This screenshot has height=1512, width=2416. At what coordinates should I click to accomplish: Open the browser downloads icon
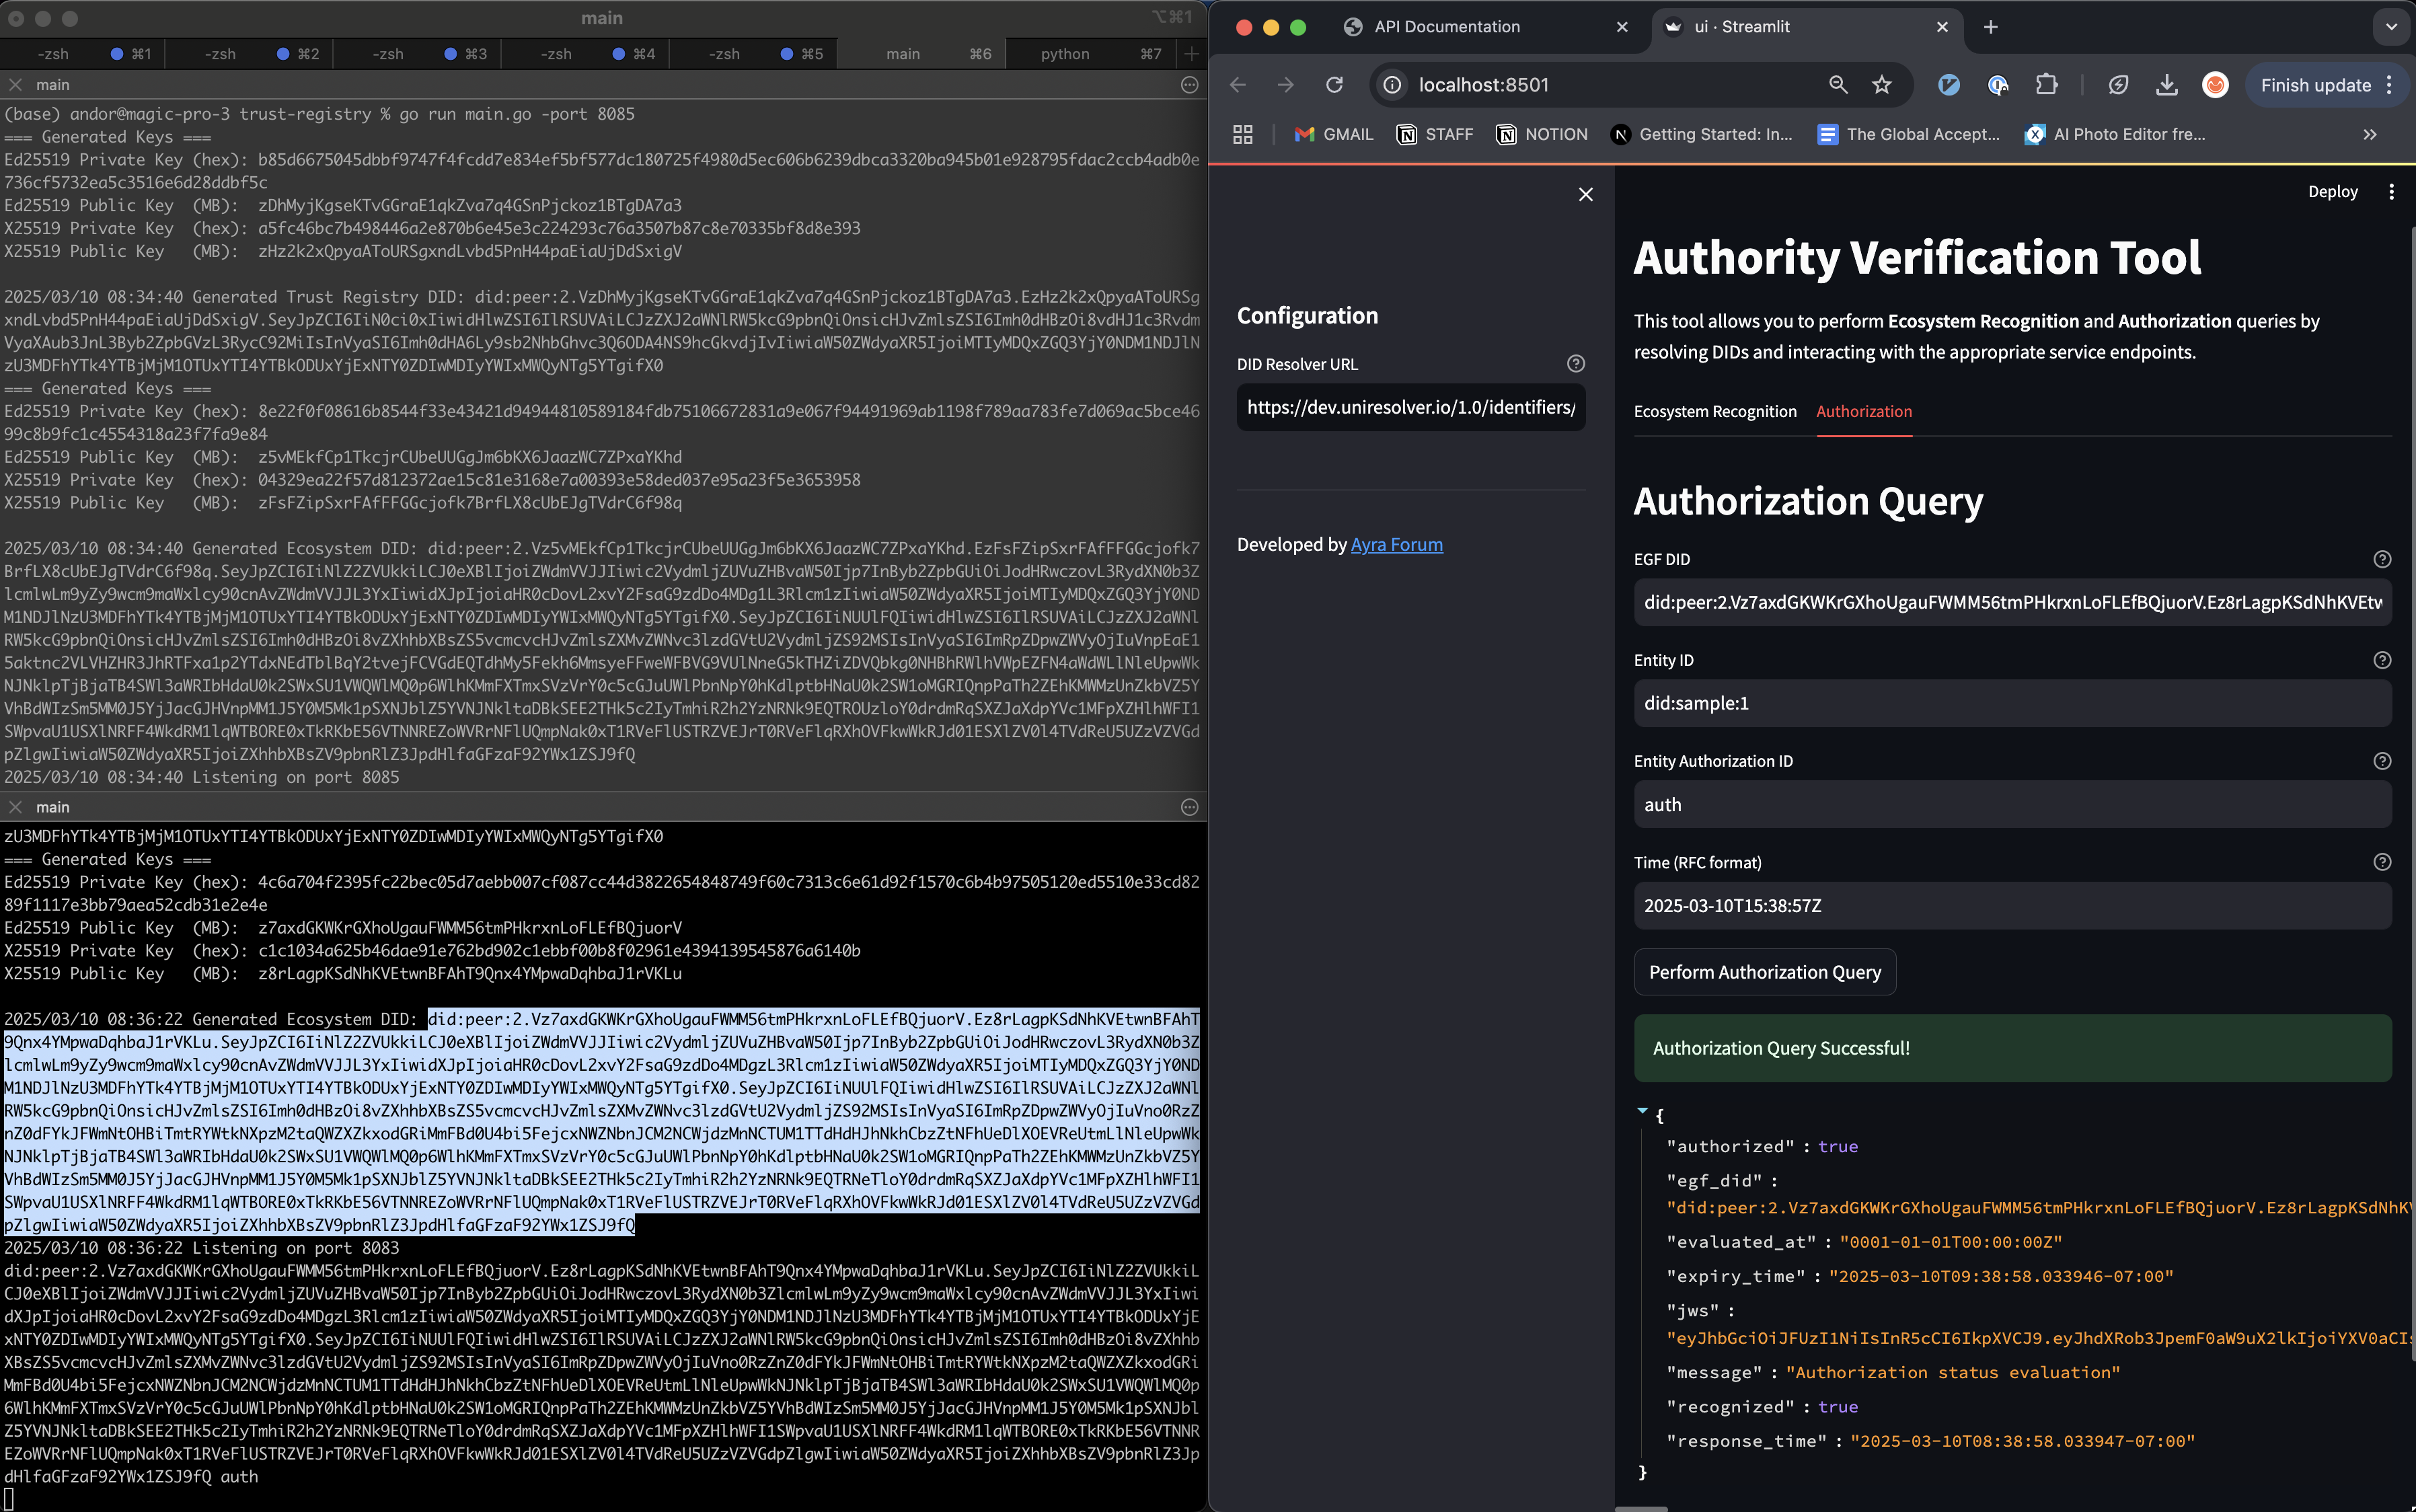coord(2166,85)
